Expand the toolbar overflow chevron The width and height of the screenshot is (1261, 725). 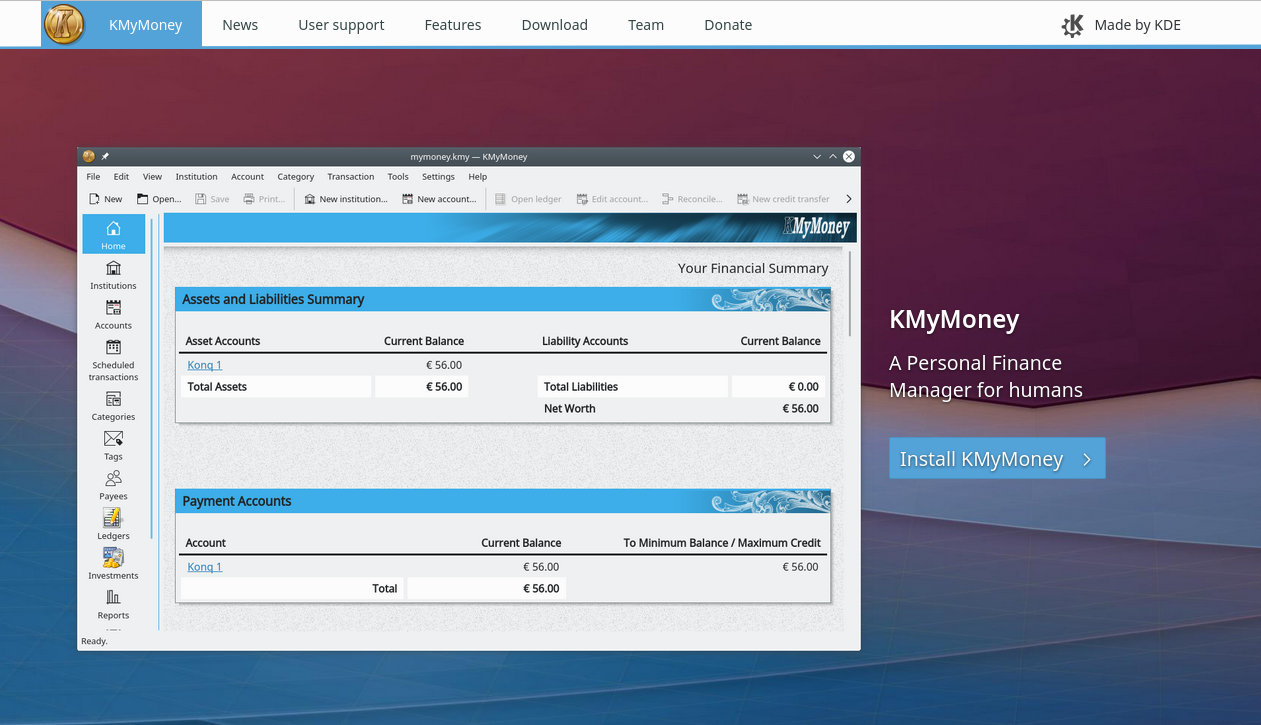coord(849,199)
